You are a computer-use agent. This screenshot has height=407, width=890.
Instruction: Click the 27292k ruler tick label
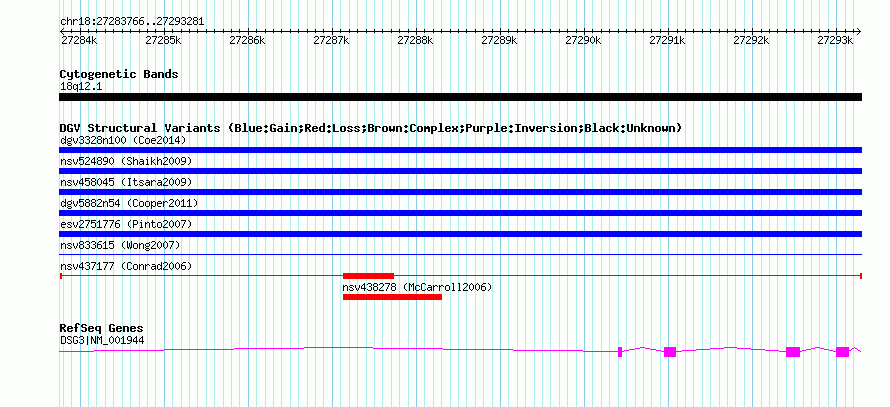pos(751,40)
